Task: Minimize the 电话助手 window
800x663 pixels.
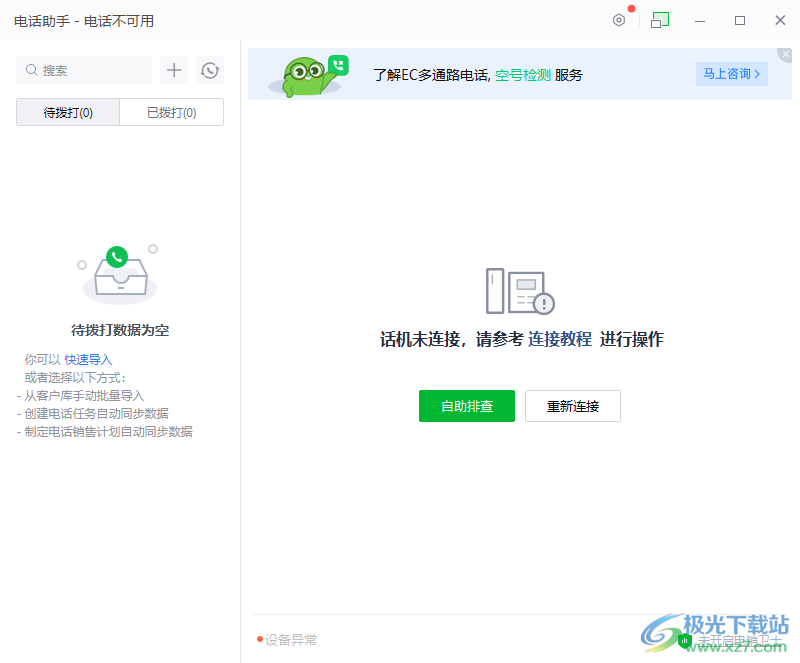Action: (x=700, y=20)
